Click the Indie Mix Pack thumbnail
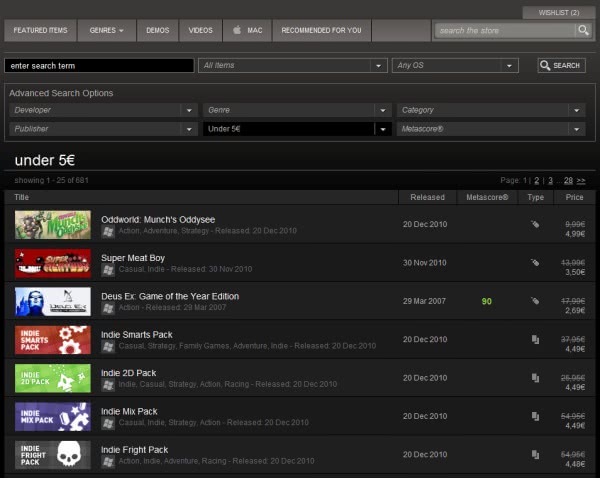 (53, 417)
